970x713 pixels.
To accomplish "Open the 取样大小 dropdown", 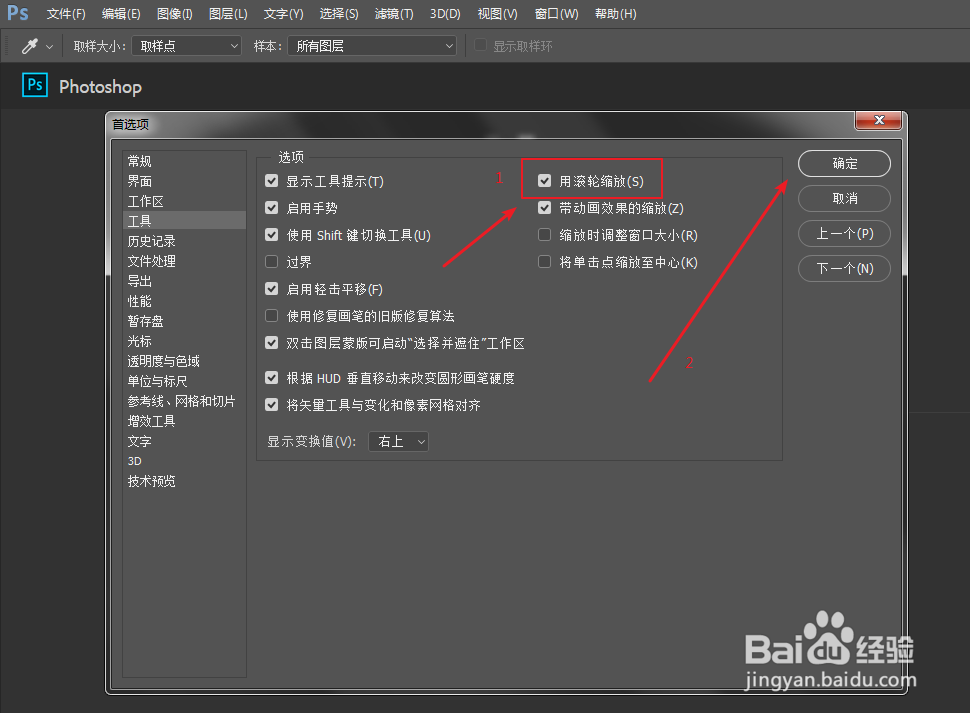I will [x=186, y=46].
